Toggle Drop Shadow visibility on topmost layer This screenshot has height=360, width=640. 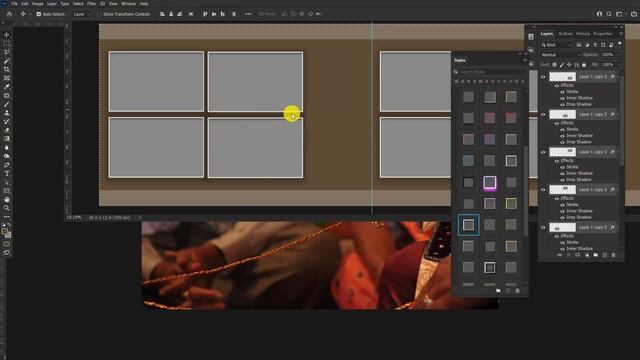(x=562, y=104)
